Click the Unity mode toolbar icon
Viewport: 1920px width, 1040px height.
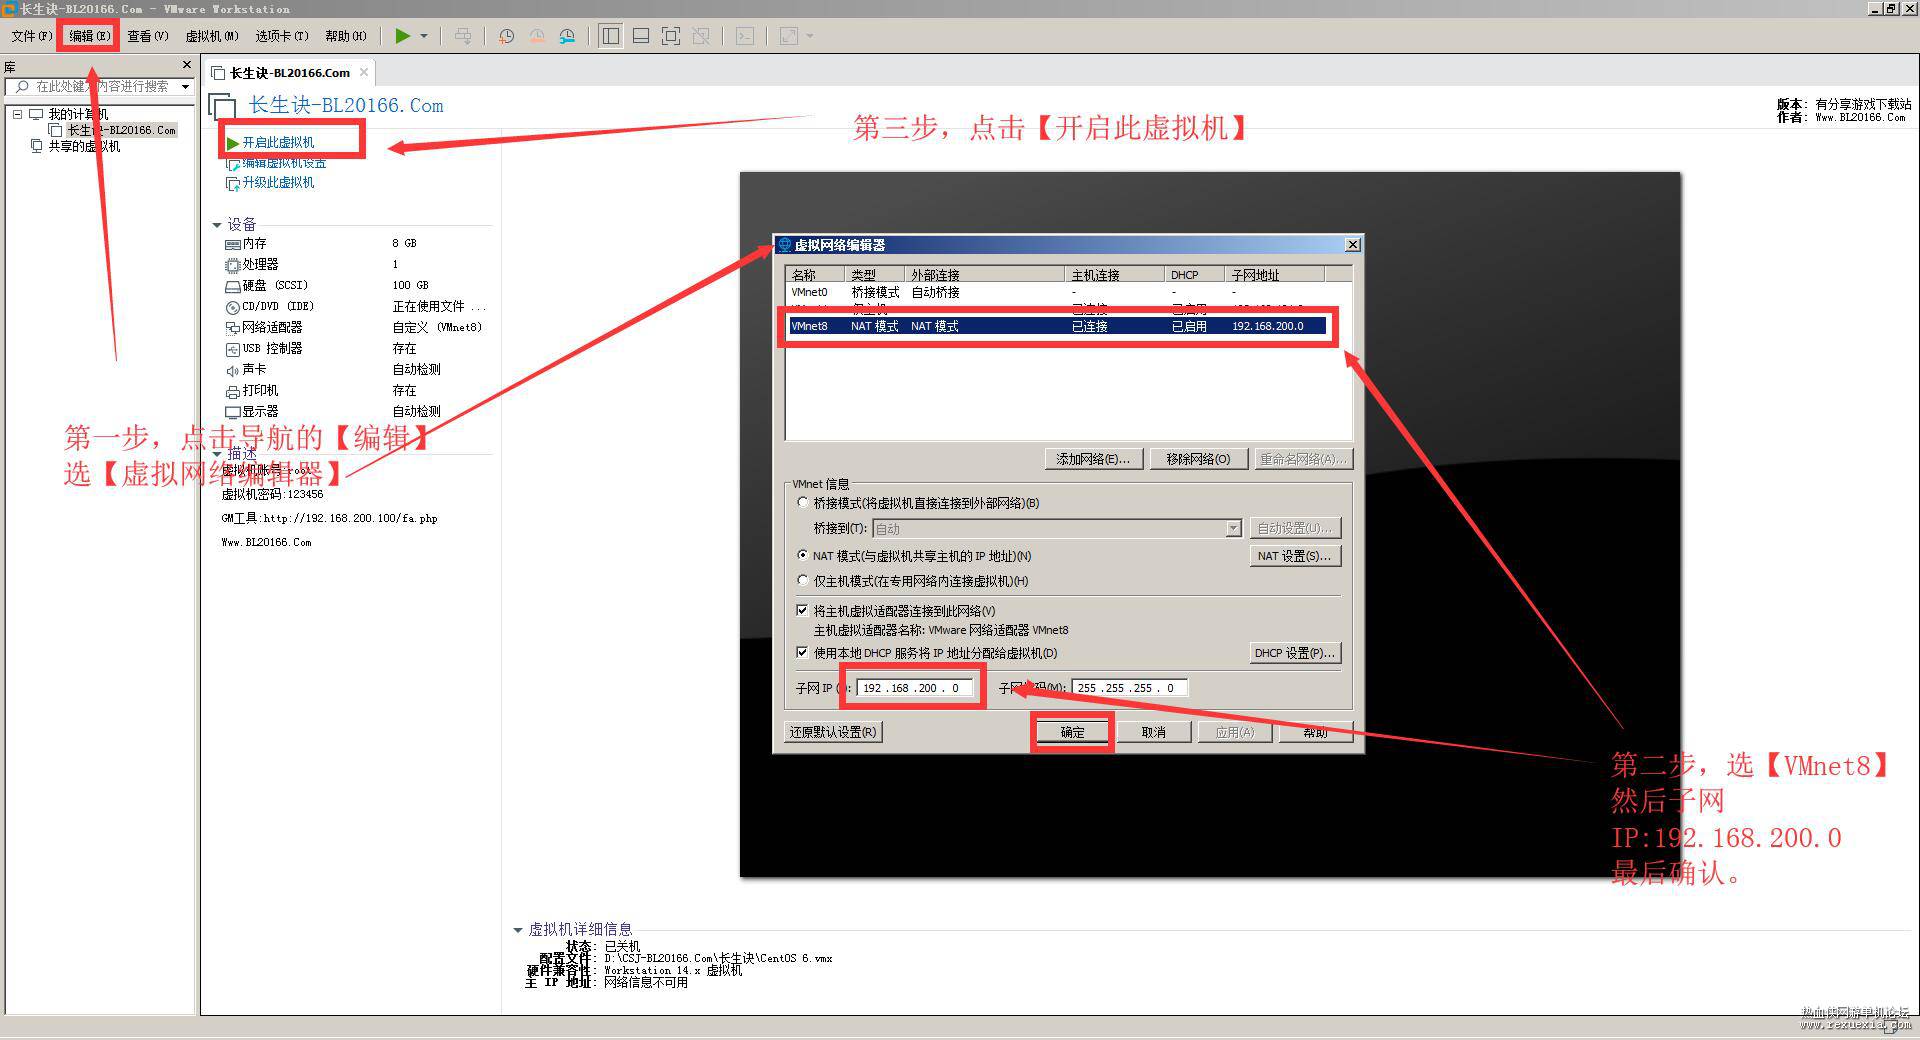tap(701, 36)
